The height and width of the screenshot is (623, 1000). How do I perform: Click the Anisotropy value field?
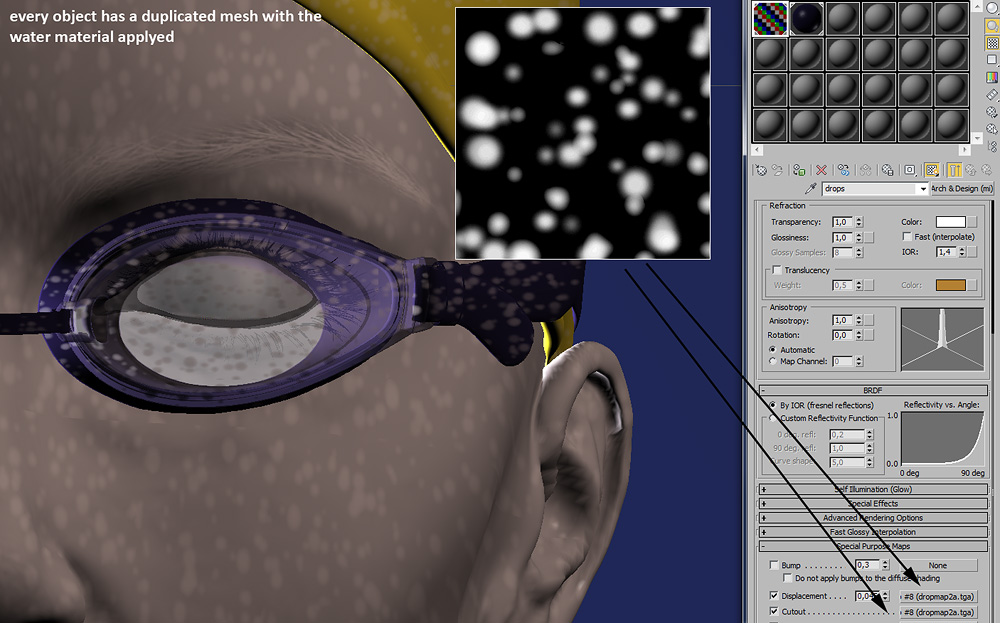pyautogui.click(x=842, y=320)
